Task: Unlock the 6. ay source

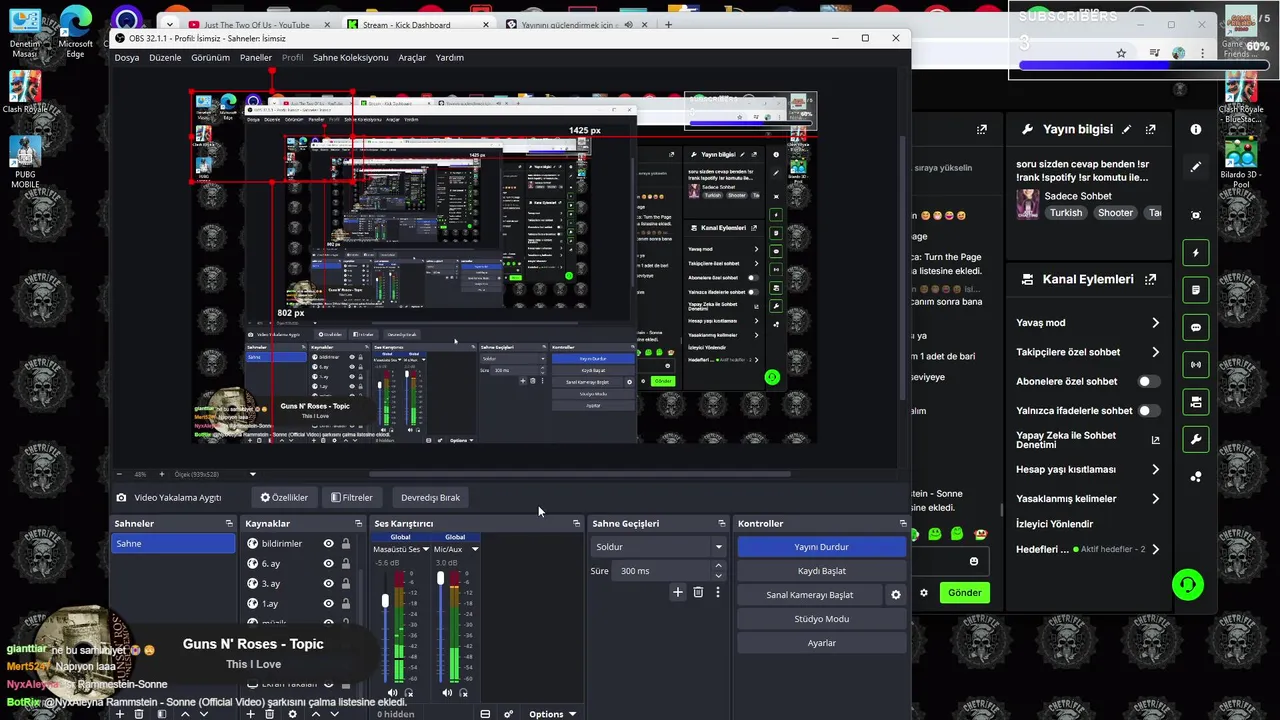Action: [x=346, y=564]
